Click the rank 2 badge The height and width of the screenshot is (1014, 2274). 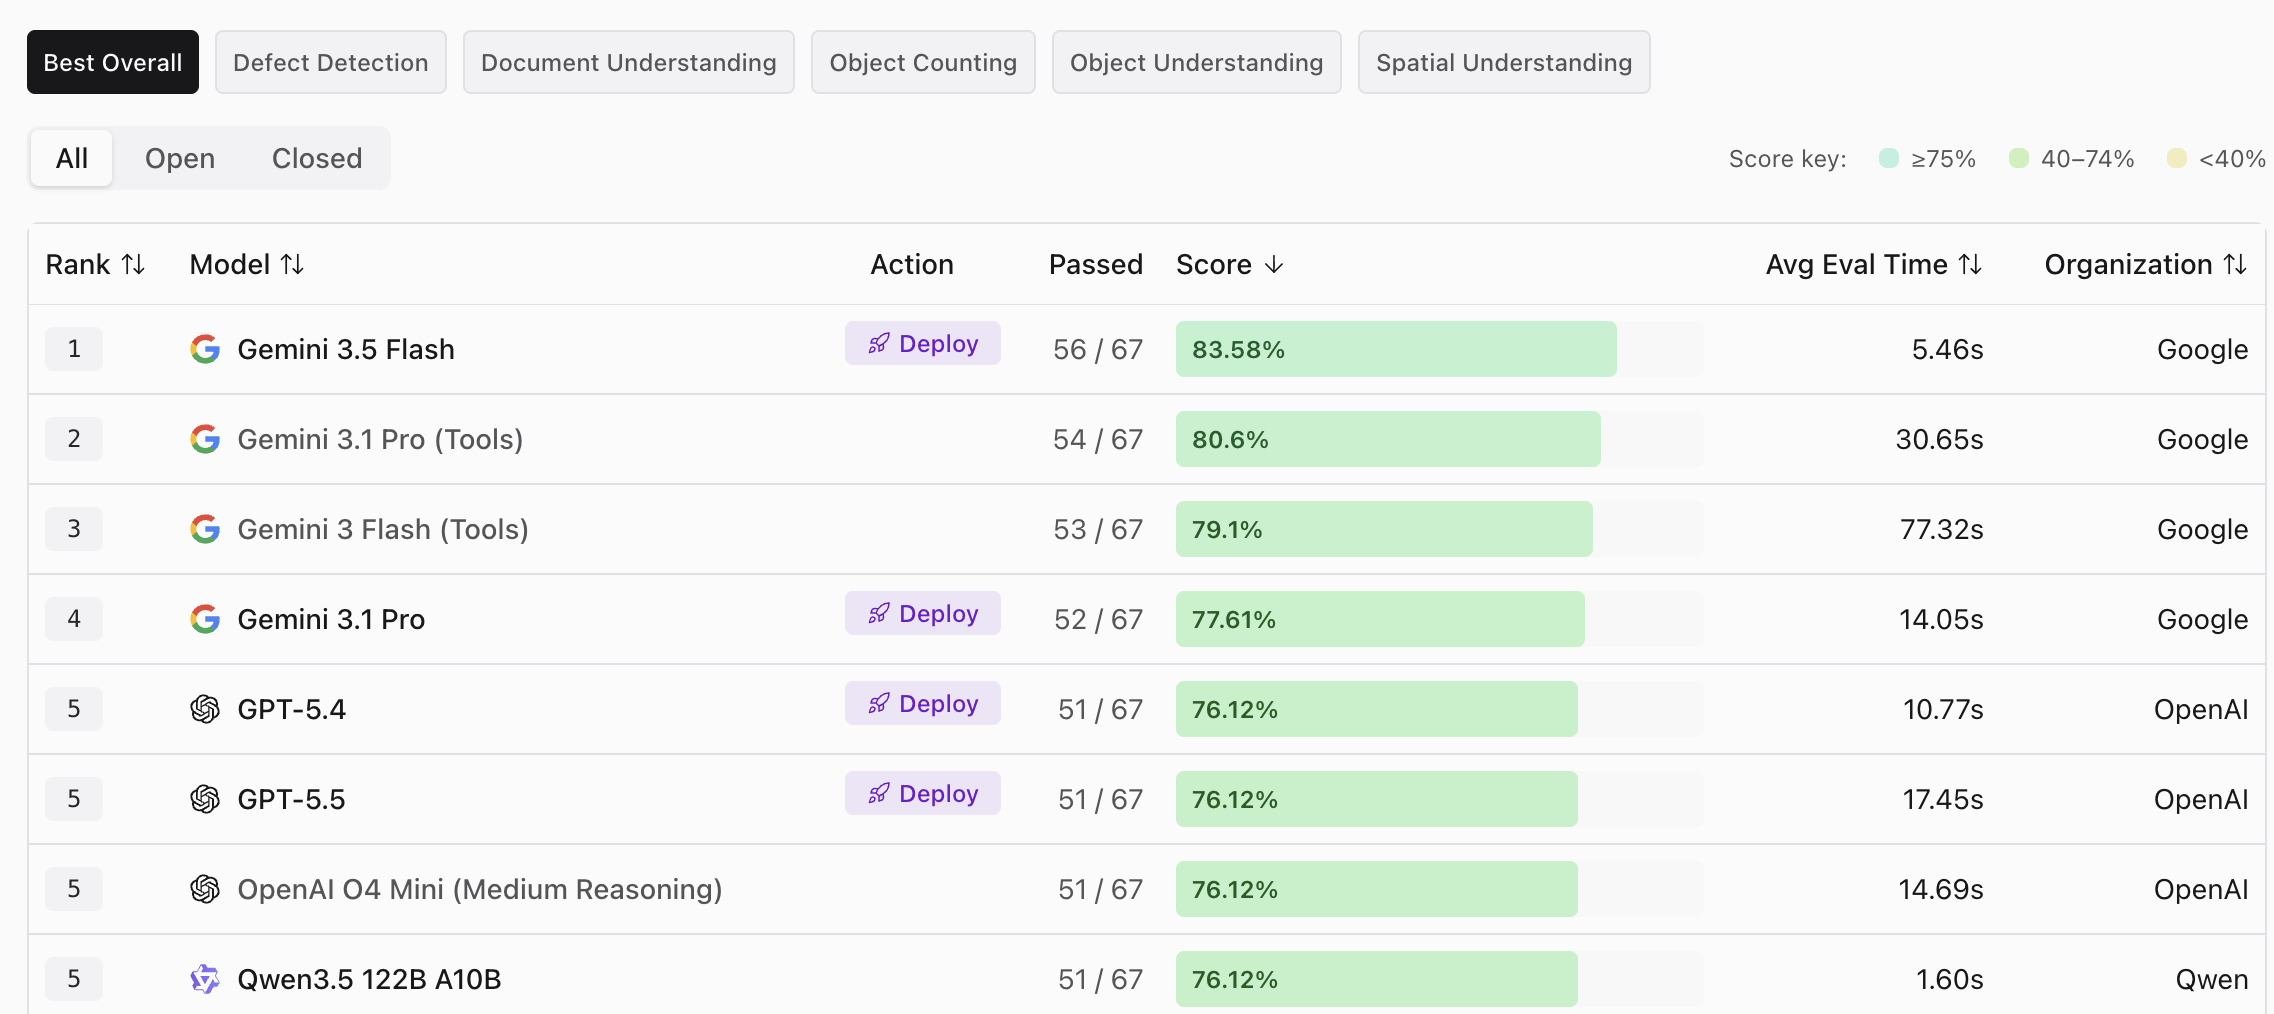point(74,439)
